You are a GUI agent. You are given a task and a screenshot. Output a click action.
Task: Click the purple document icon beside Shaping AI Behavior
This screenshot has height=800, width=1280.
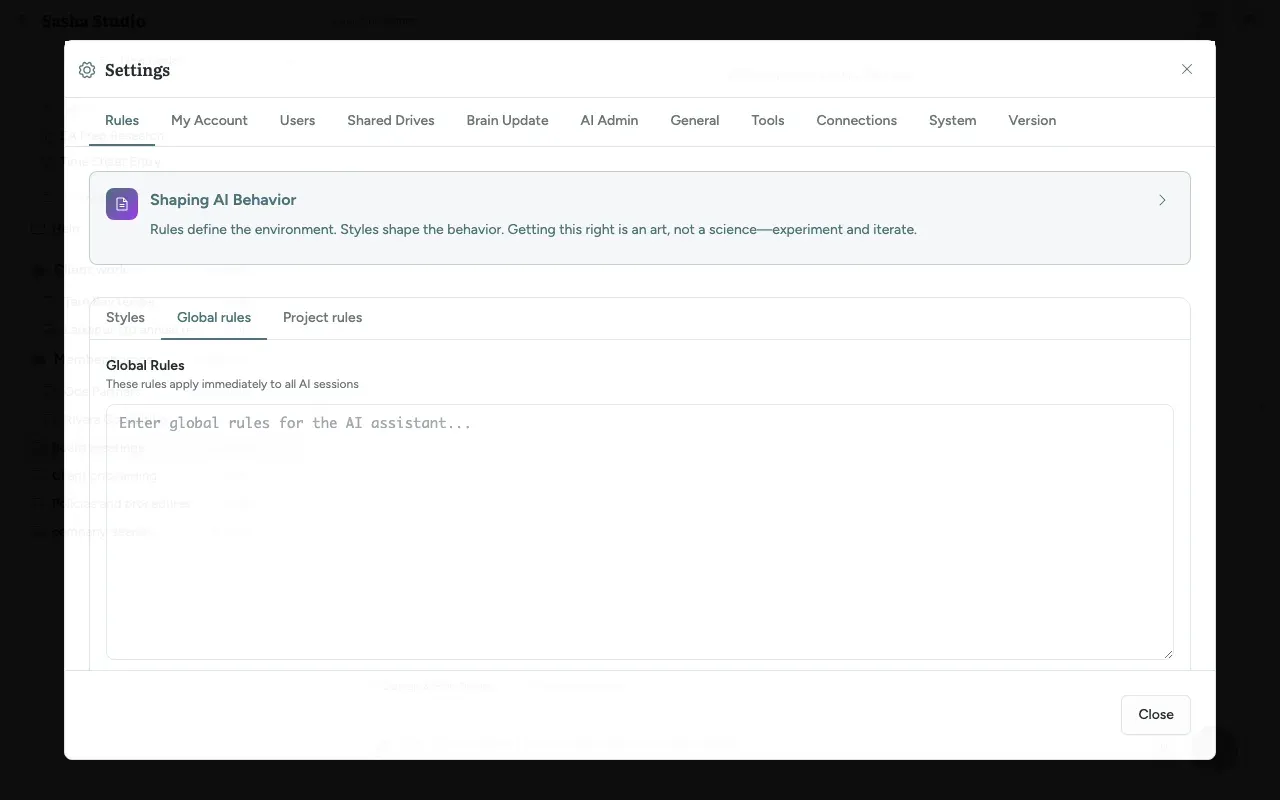(122, 204)
